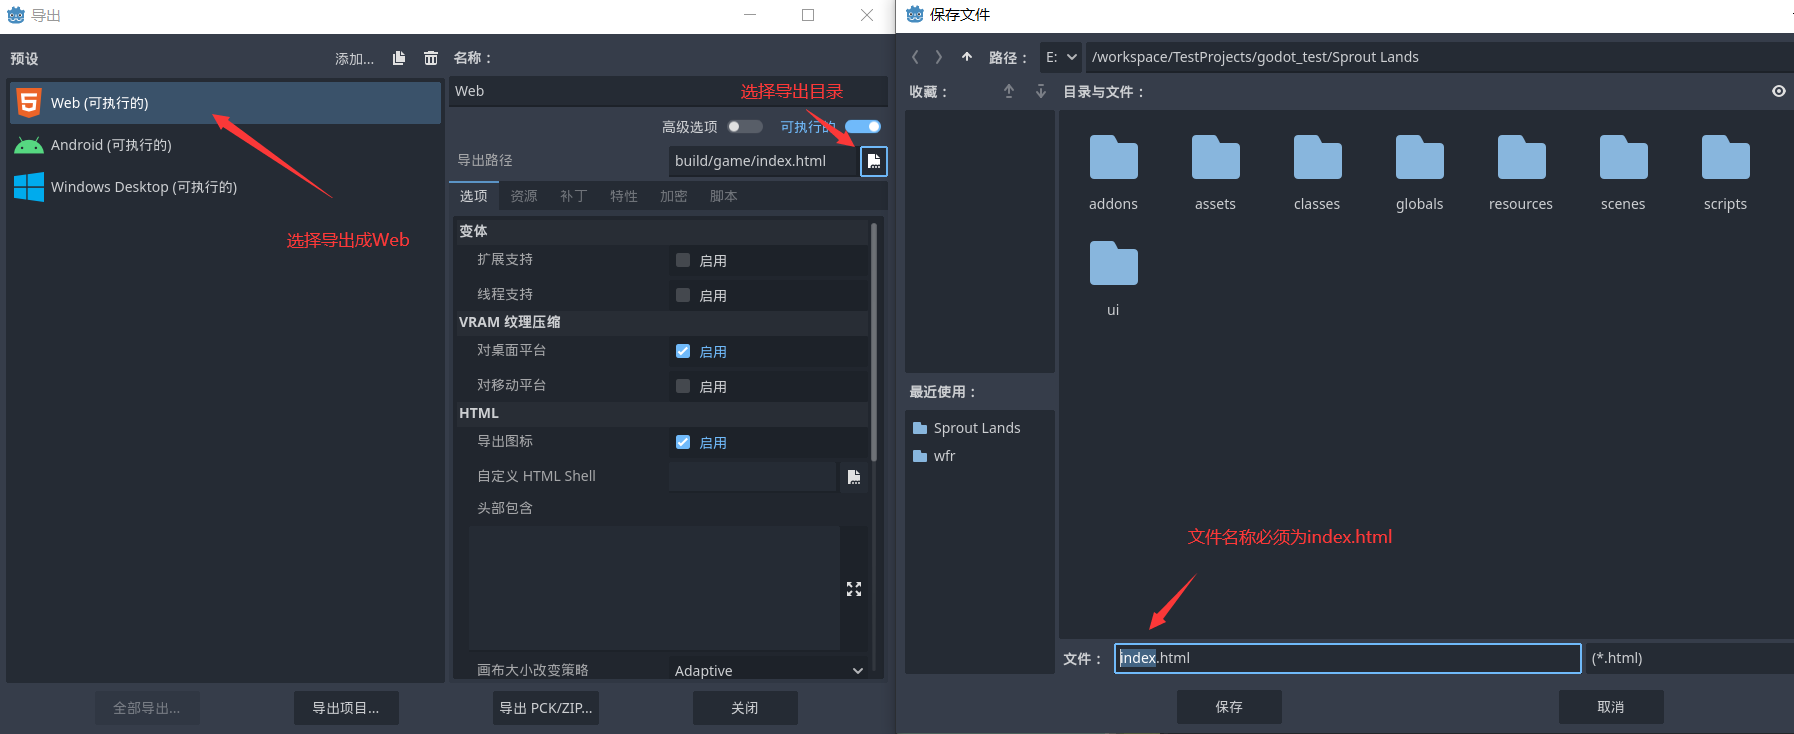Toggle hidden files eye icon
This screenshot has width=1794, height=734.
pyautogui.click(x=1778, y=91)
